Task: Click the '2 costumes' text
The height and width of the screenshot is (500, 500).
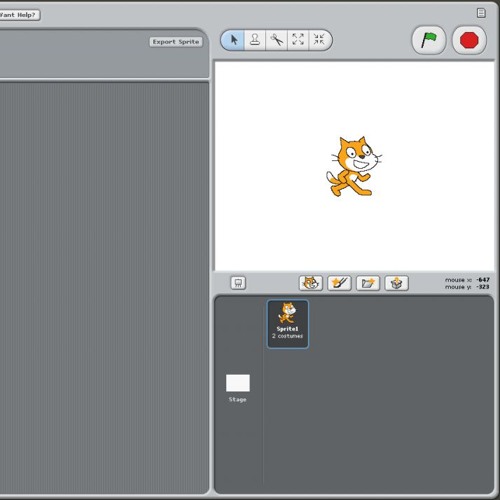Action: [287, 336]
